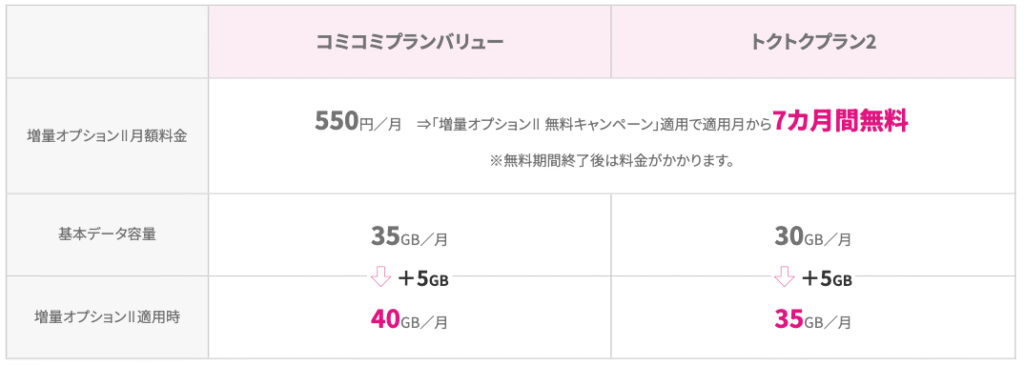Screen dimensions: 1024x366
Task: Click the 35GB／月 basic data value
Action: [x=409, y=237]
